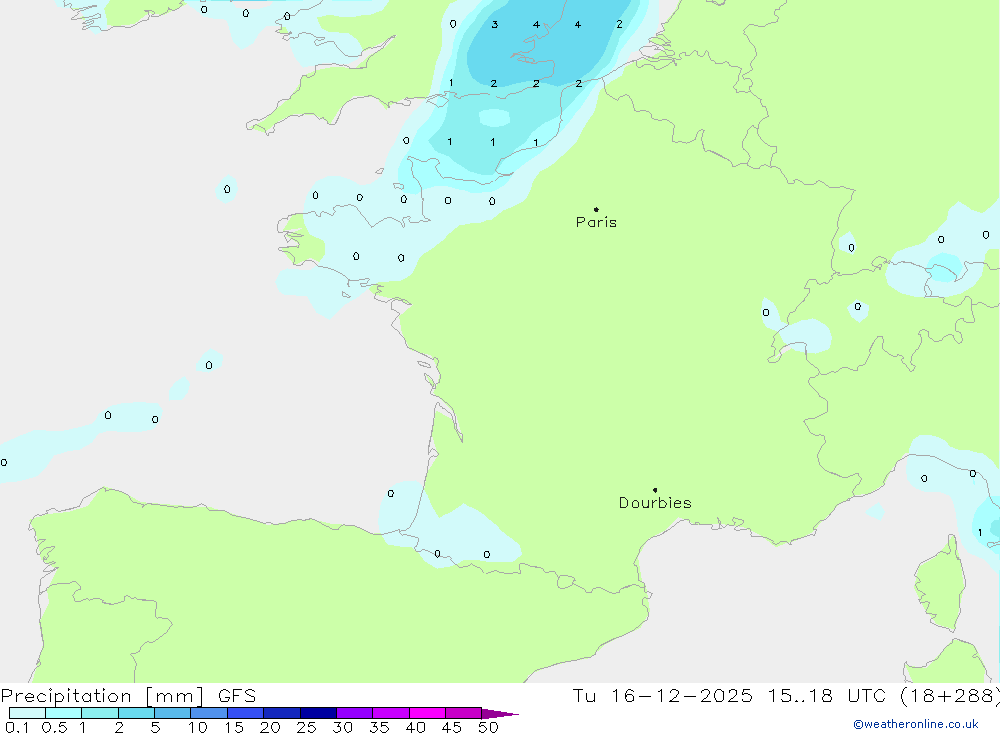Viewport: 1000px width, 733px height.
Task: Click the '40' legend scale label
Action: 415,727
